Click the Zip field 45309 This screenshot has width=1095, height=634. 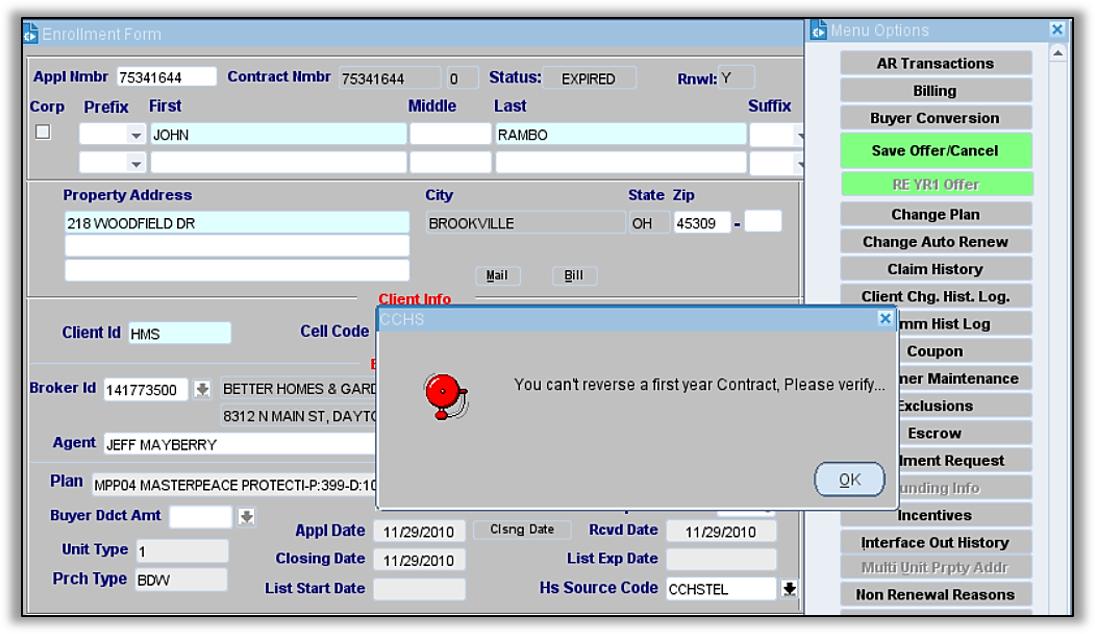click(702, 223)
